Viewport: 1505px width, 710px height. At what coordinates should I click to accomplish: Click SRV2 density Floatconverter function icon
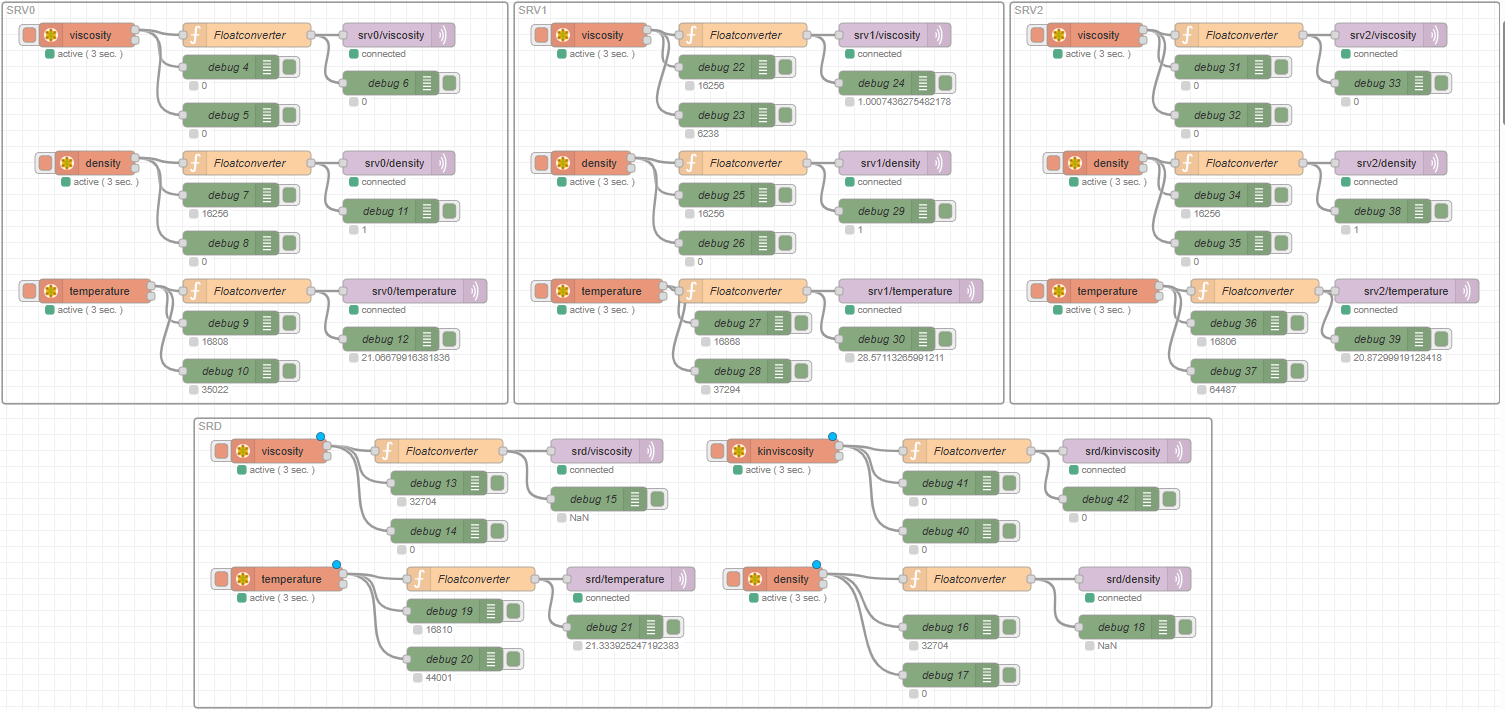click(x=1189, y=163)
